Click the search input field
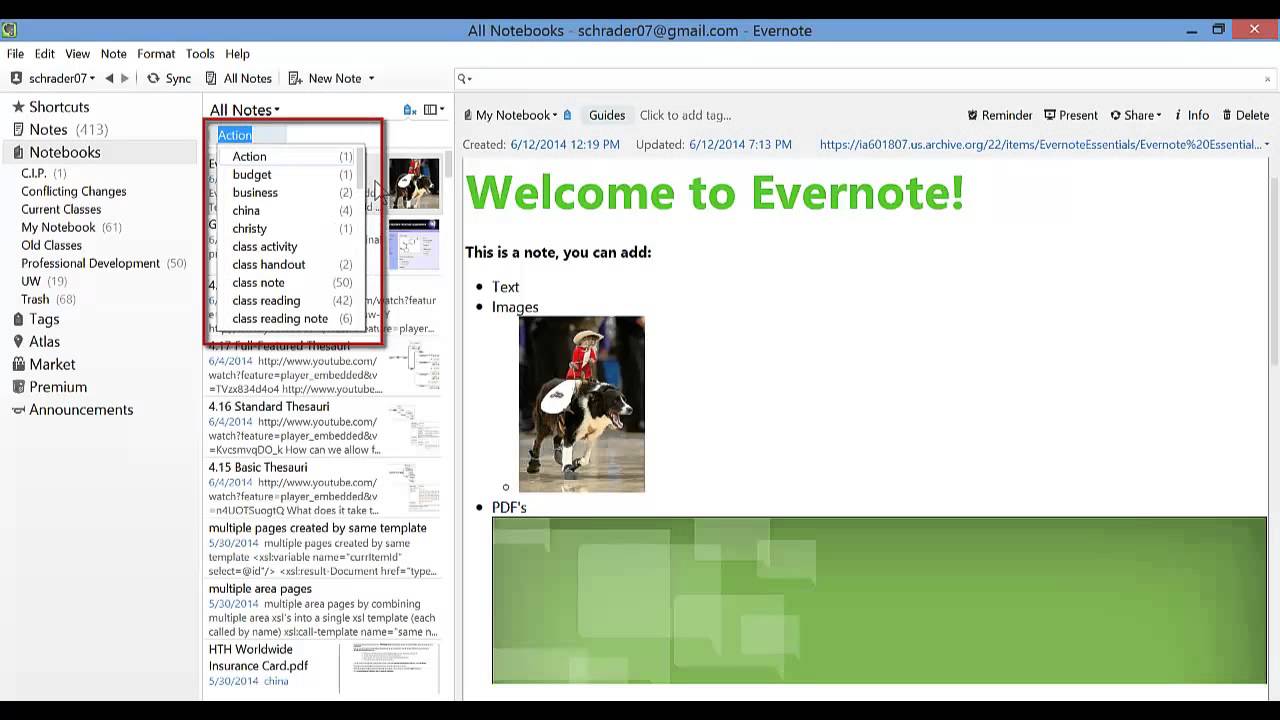Screen dimensions: 1280x720 click(865, 78)
